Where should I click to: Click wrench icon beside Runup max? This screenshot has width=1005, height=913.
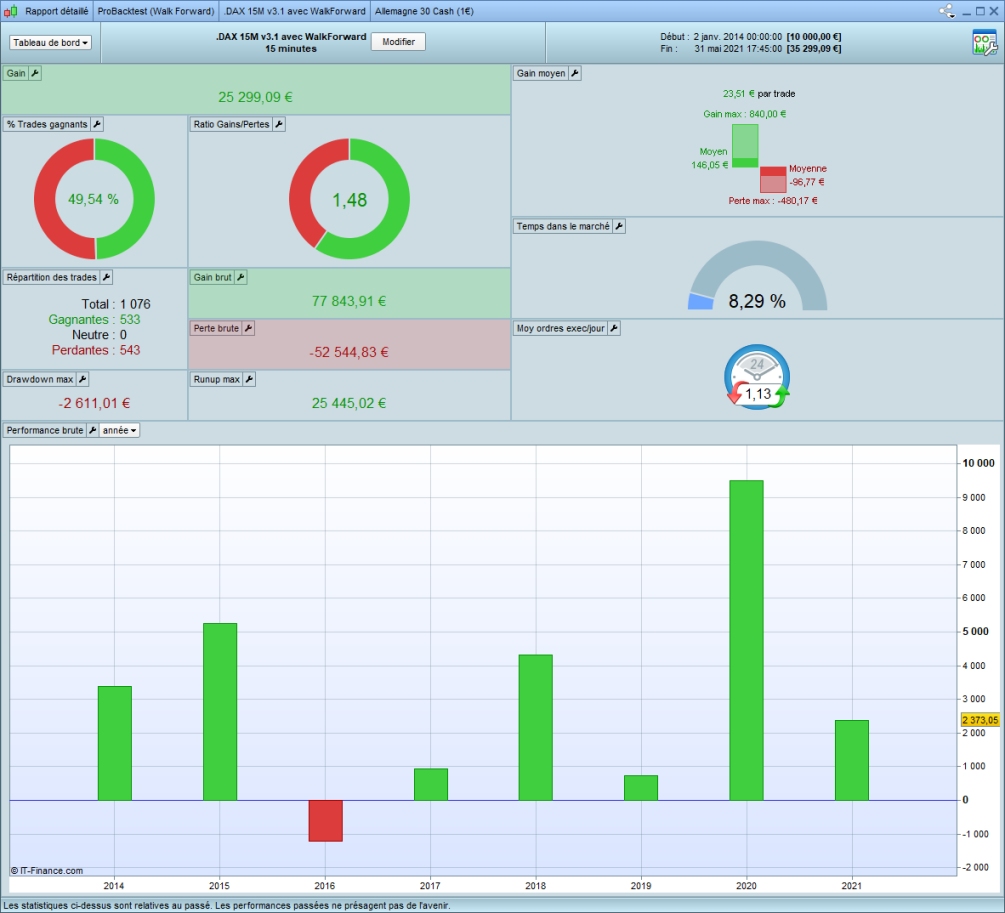[249, 380]
